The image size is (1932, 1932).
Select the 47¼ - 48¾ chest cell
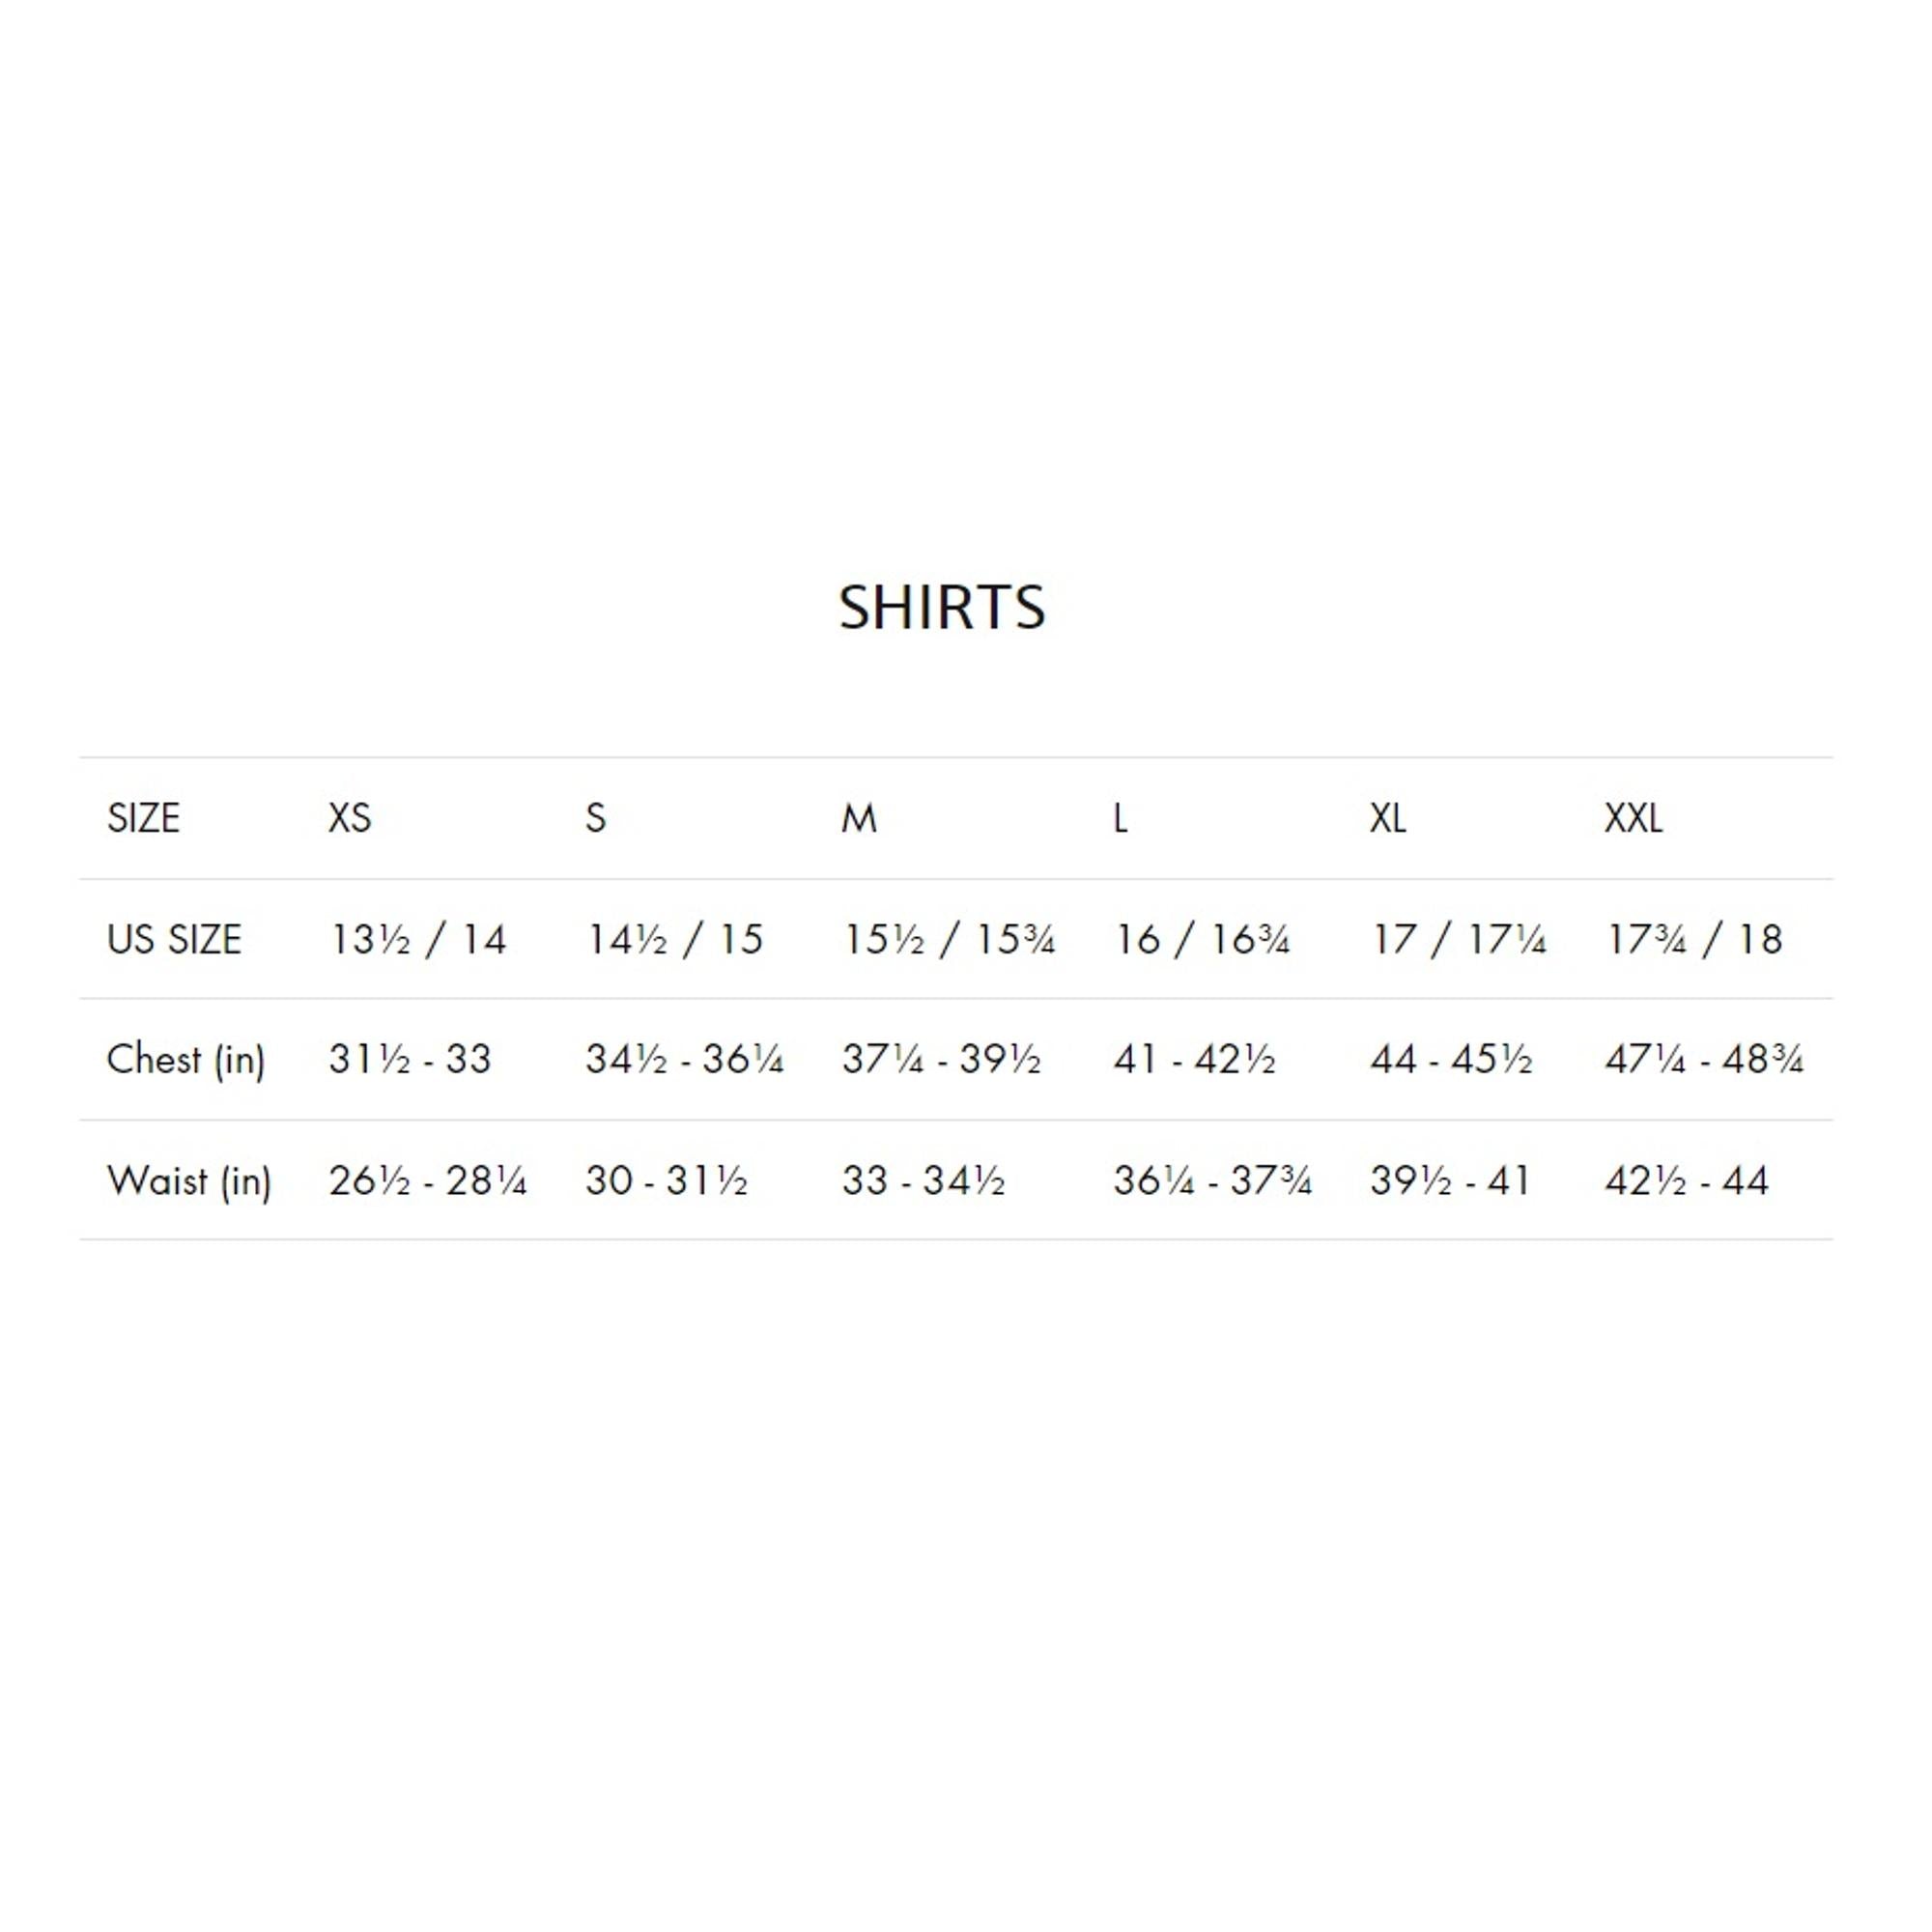pyautogui.click(x=1703, y=1060)
